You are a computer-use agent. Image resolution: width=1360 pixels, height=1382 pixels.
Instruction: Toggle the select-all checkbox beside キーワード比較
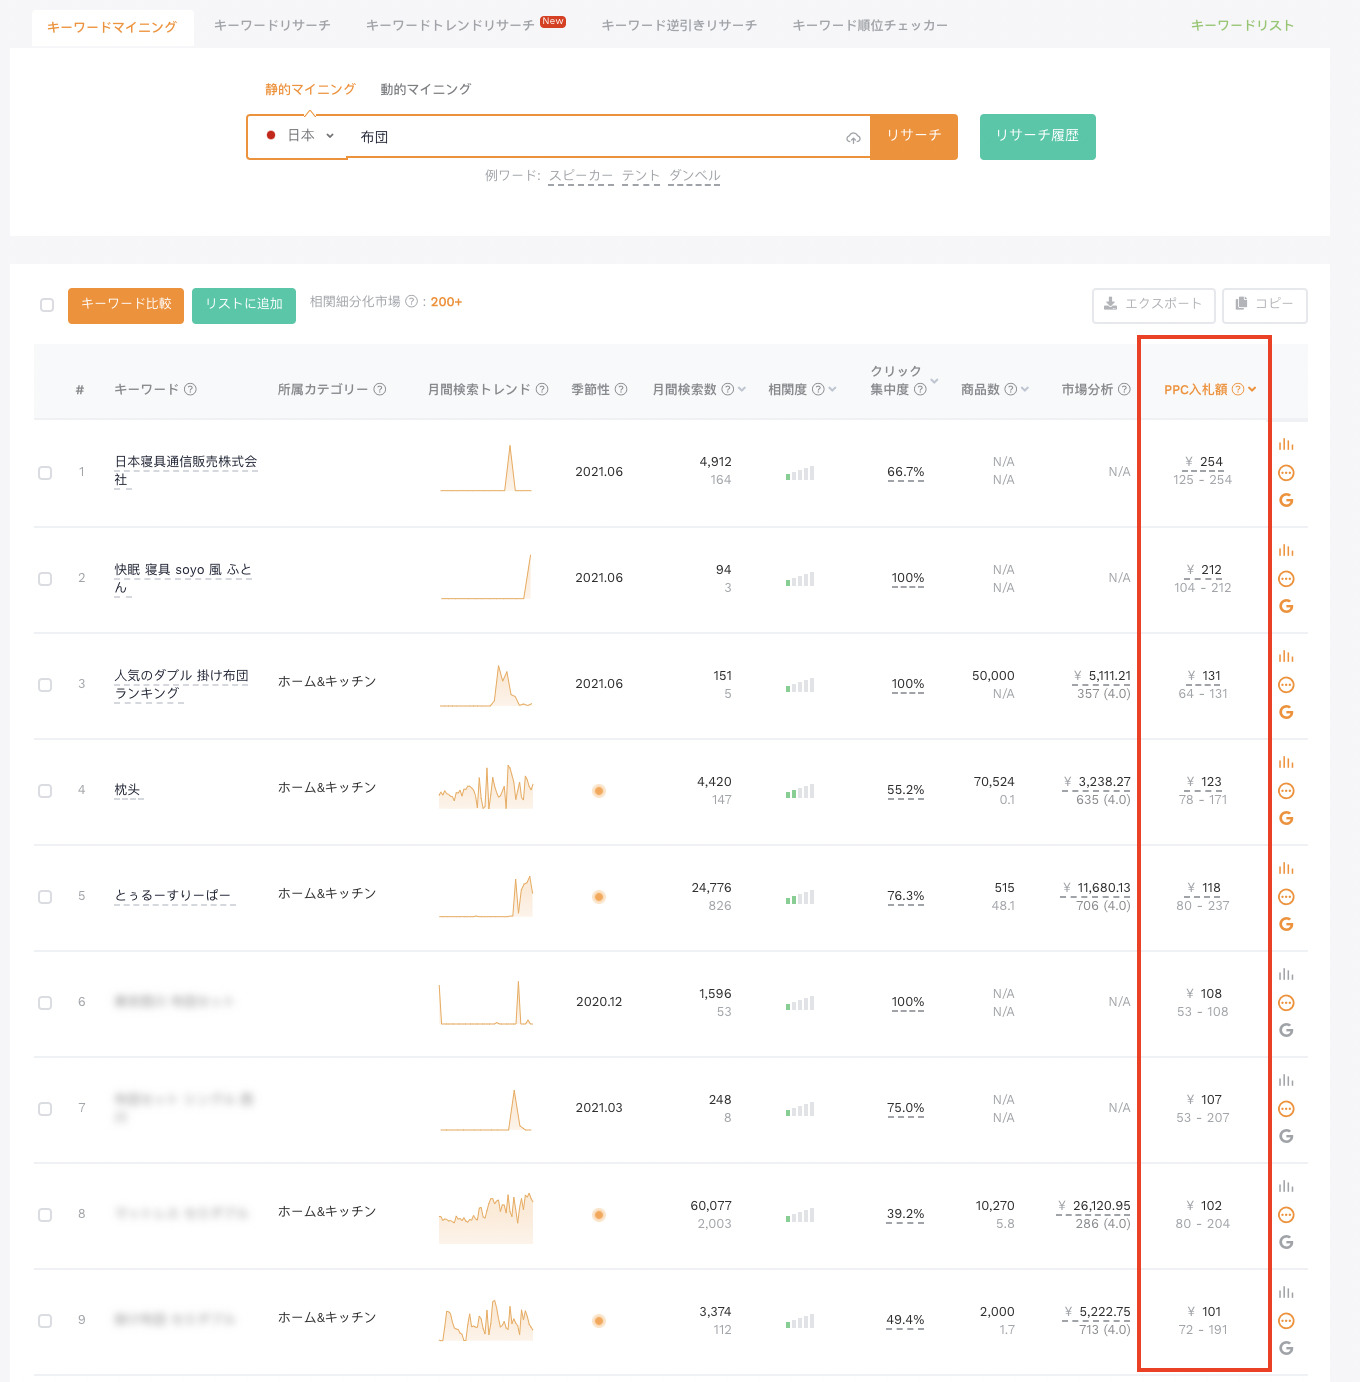point(47,305)
